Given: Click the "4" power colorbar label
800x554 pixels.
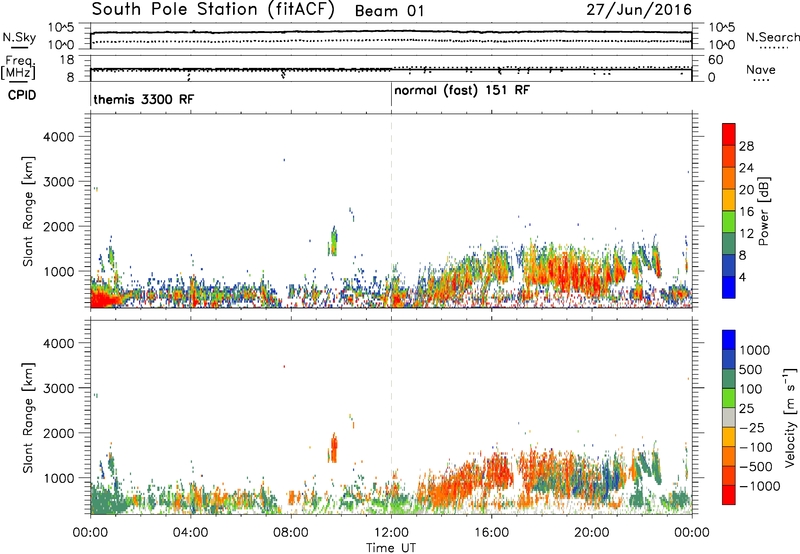Looking at the screenshot, I should (x=743, y=278).
